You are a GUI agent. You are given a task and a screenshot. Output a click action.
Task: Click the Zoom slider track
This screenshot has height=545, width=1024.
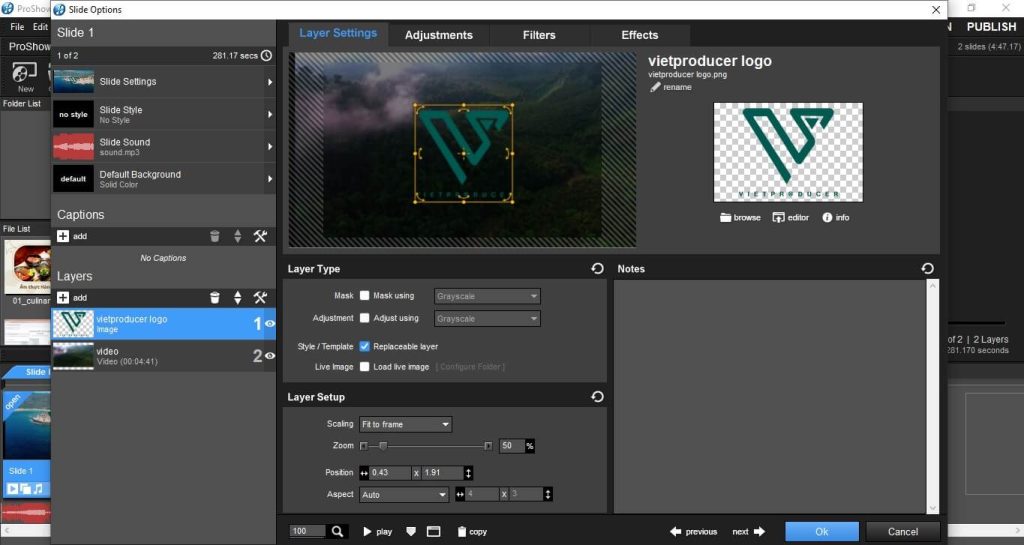[x=430, y=446]
